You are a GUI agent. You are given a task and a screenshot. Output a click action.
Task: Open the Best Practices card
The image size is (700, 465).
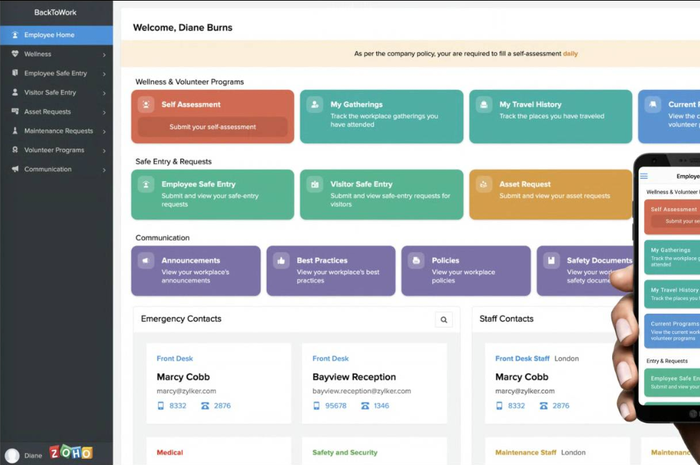click(x=331, y=271)
